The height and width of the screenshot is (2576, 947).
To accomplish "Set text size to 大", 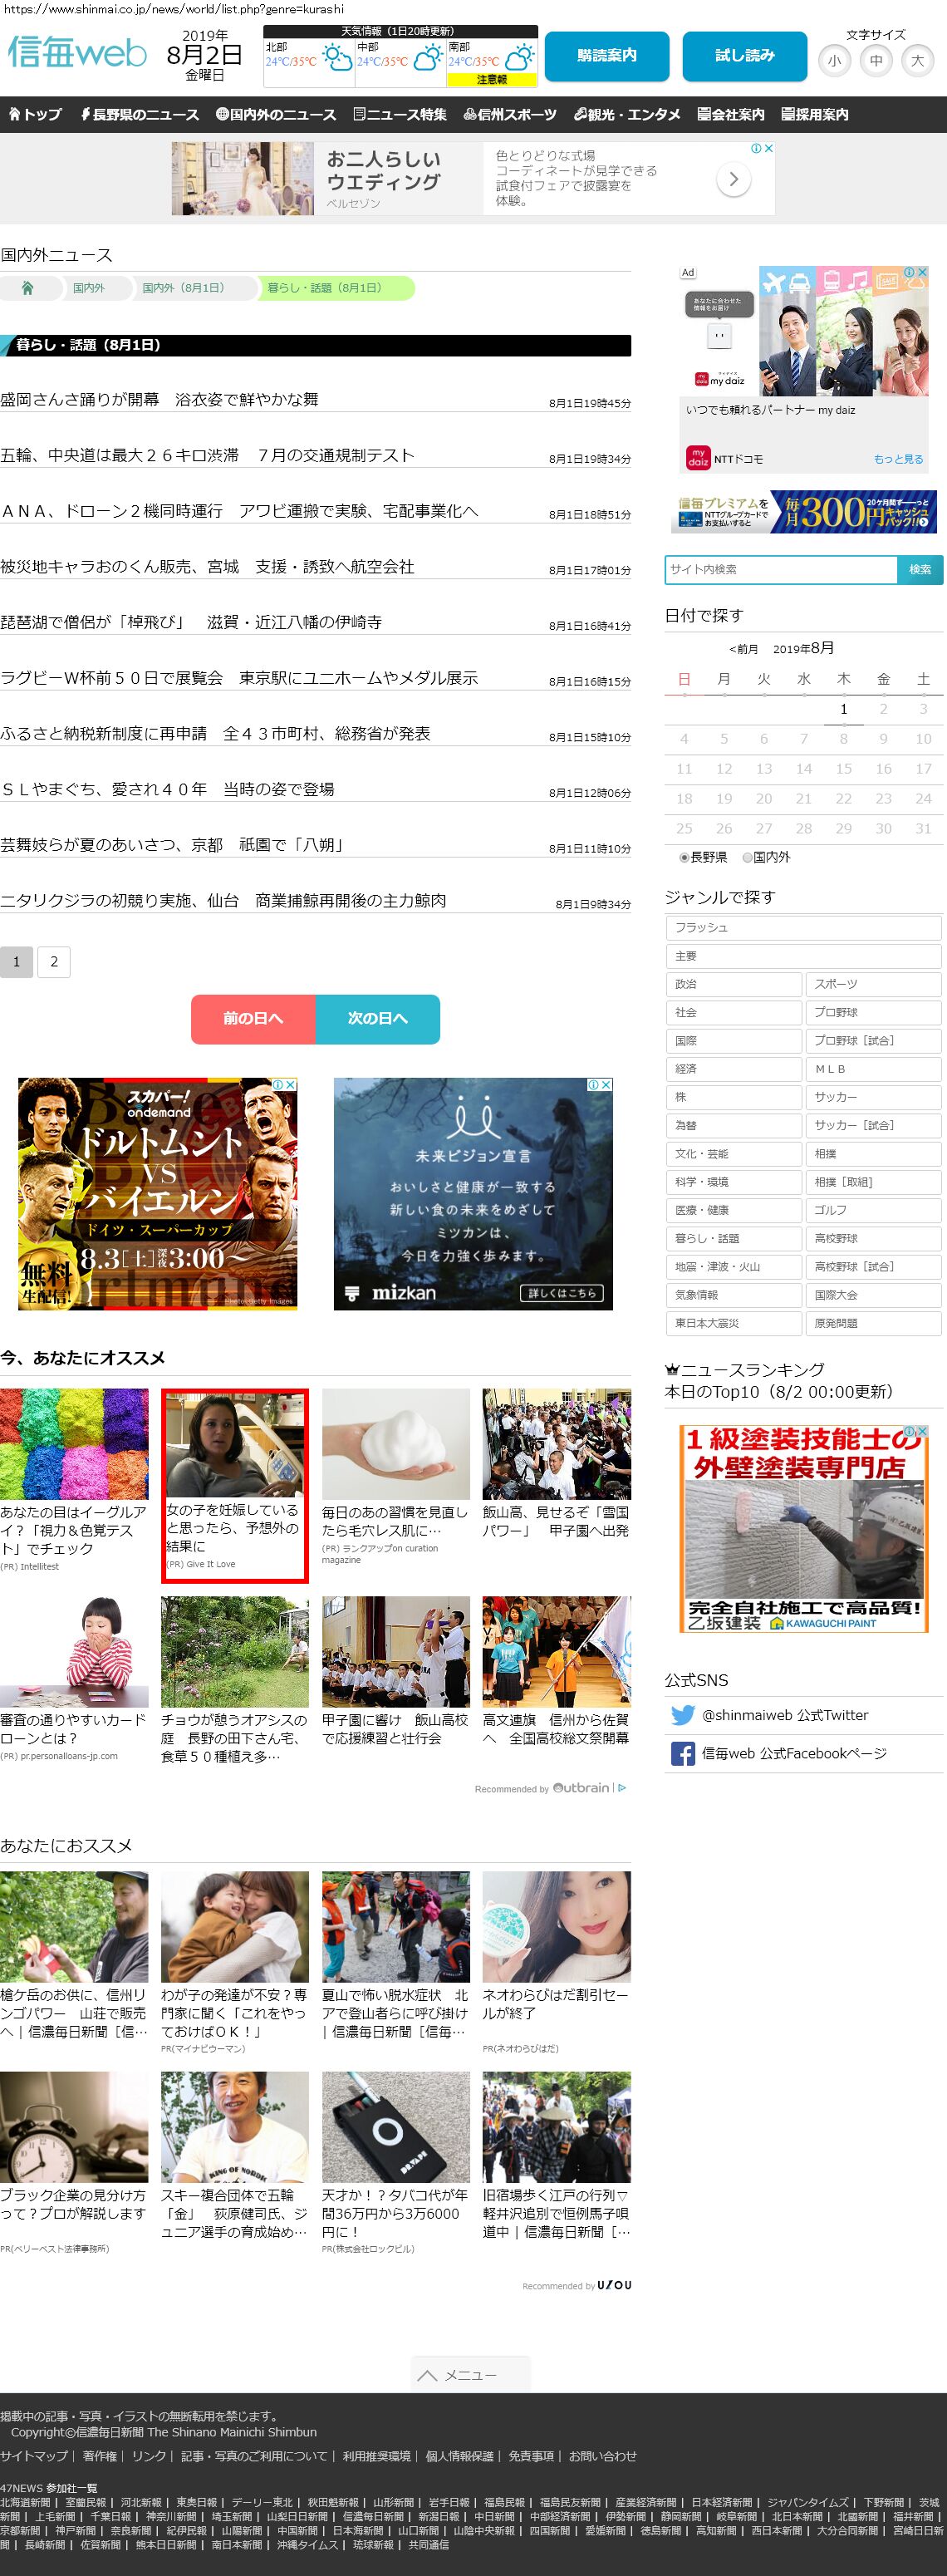I will pos(917,61).
